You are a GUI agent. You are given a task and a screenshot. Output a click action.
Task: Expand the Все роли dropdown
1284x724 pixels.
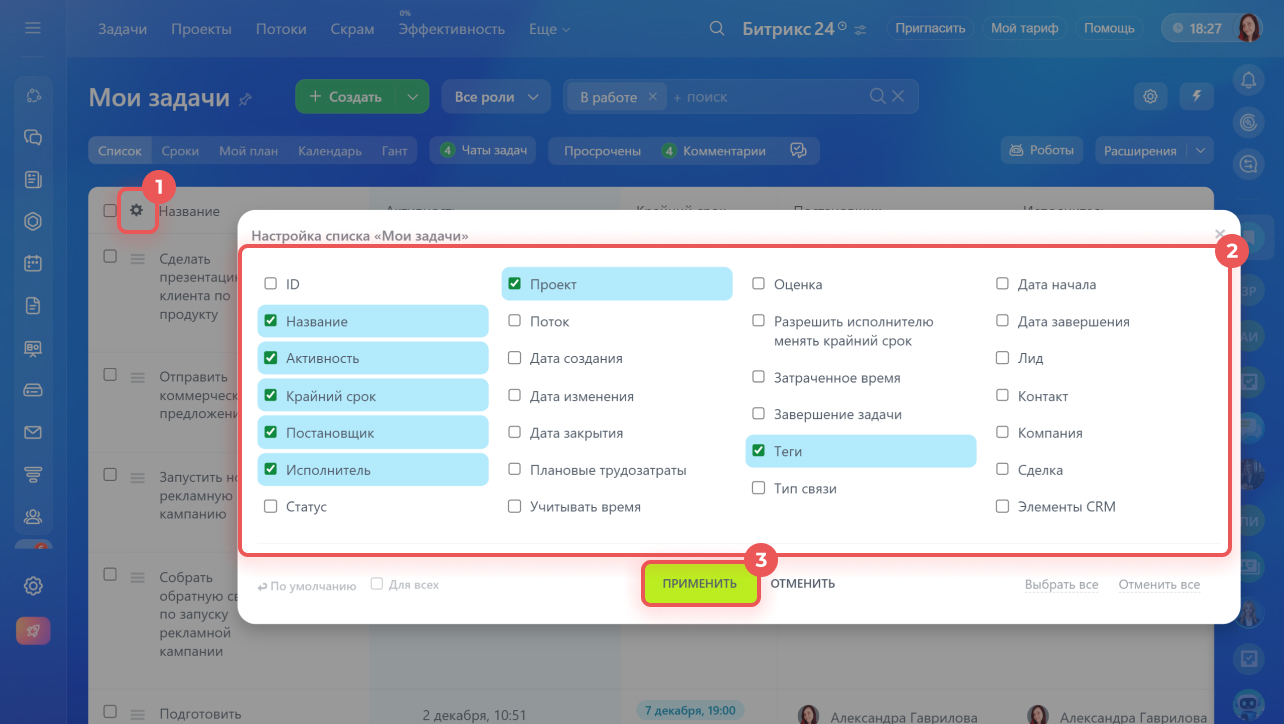[496, 97]
